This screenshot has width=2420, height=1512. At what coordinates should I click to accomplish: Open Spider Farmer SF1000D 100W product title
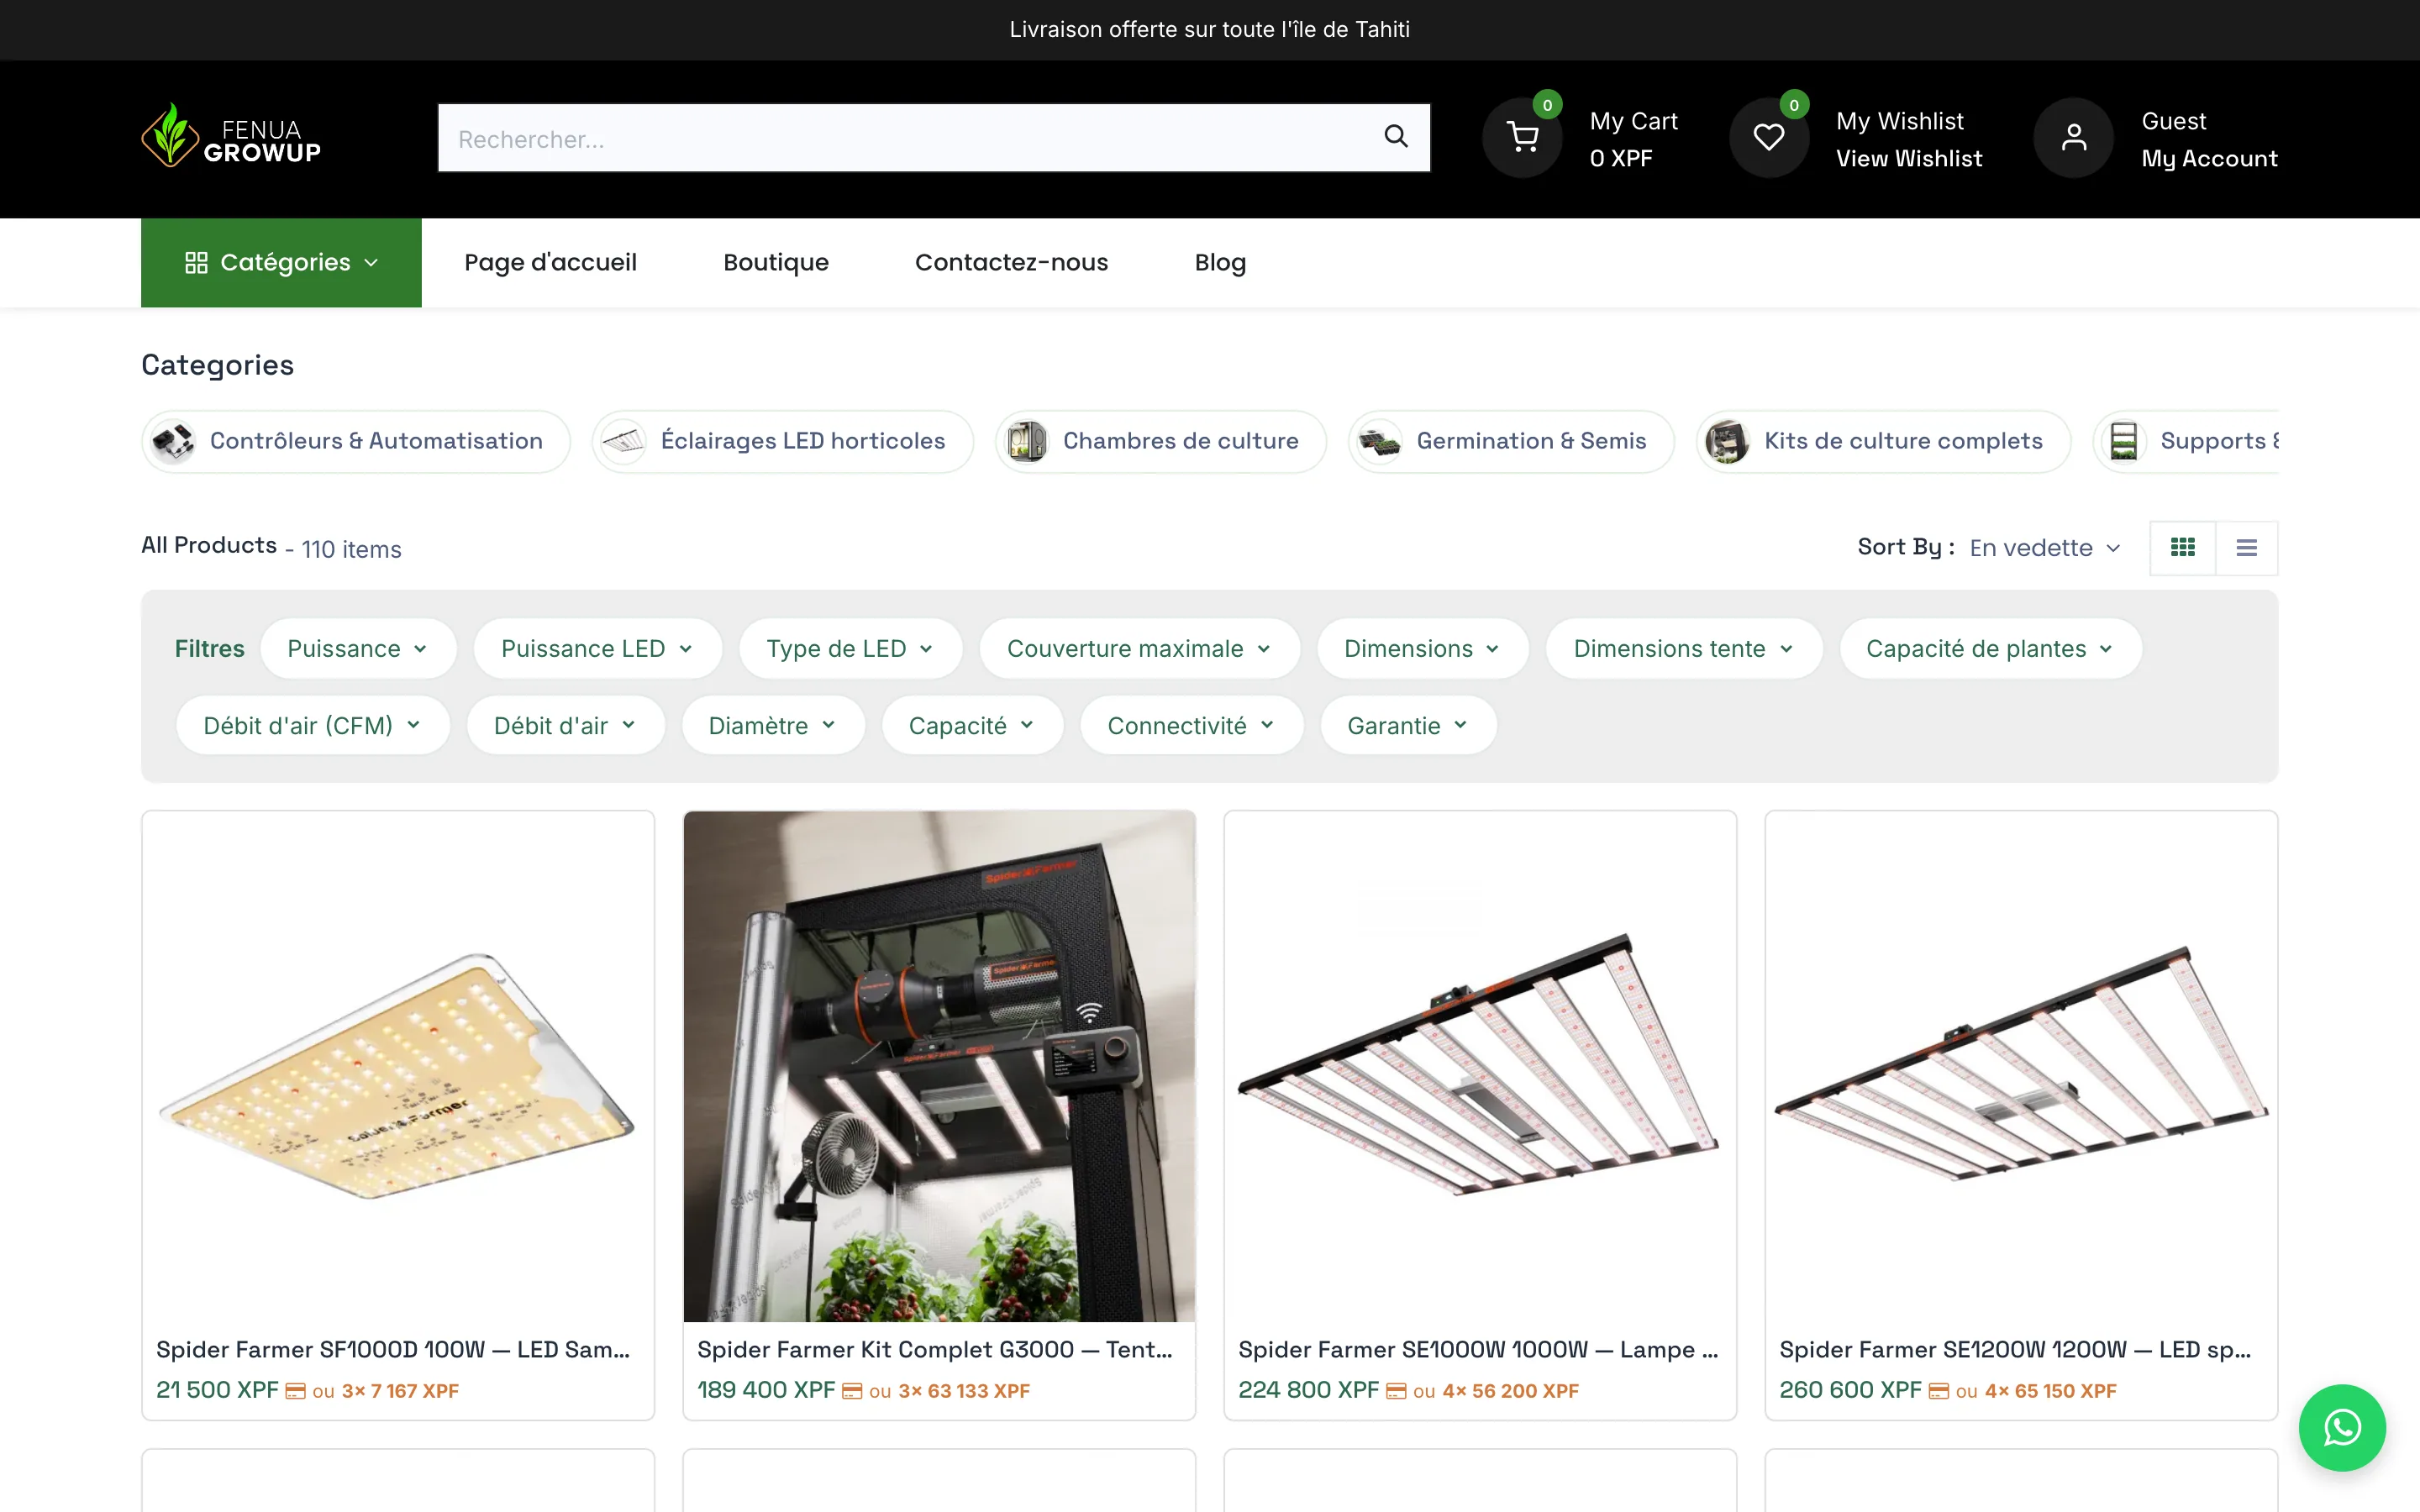click(x=393, y=1349)
